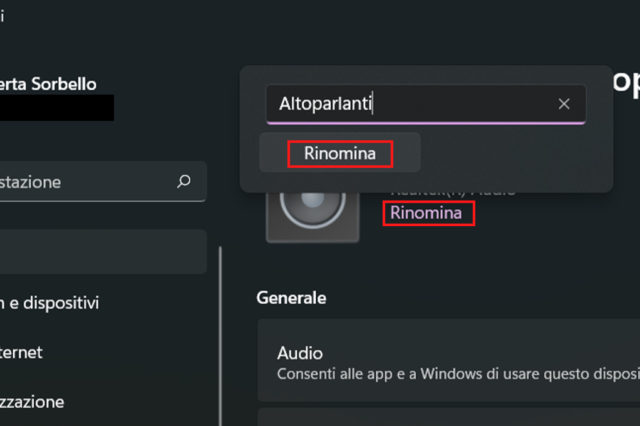Open the Sorbello user account profile
This screenshot has height=426, width=640.
50,84
